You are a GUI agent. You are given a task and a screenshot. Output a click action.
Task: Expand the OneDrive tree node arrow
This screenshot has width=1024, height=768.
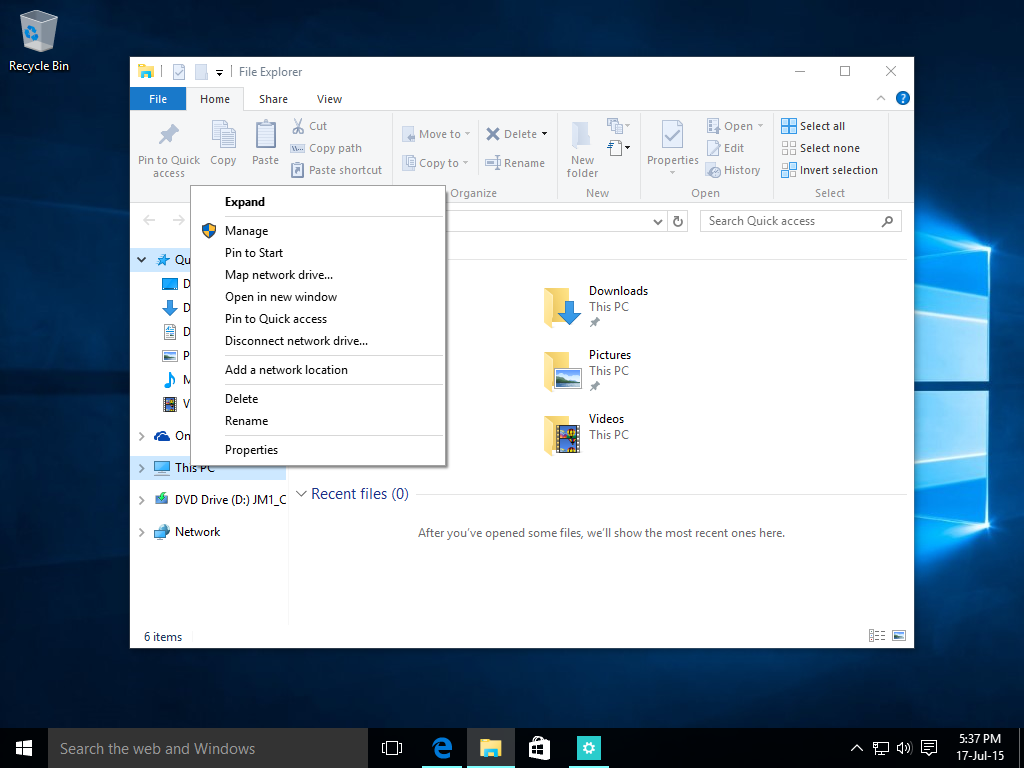[x=141, y=436]
